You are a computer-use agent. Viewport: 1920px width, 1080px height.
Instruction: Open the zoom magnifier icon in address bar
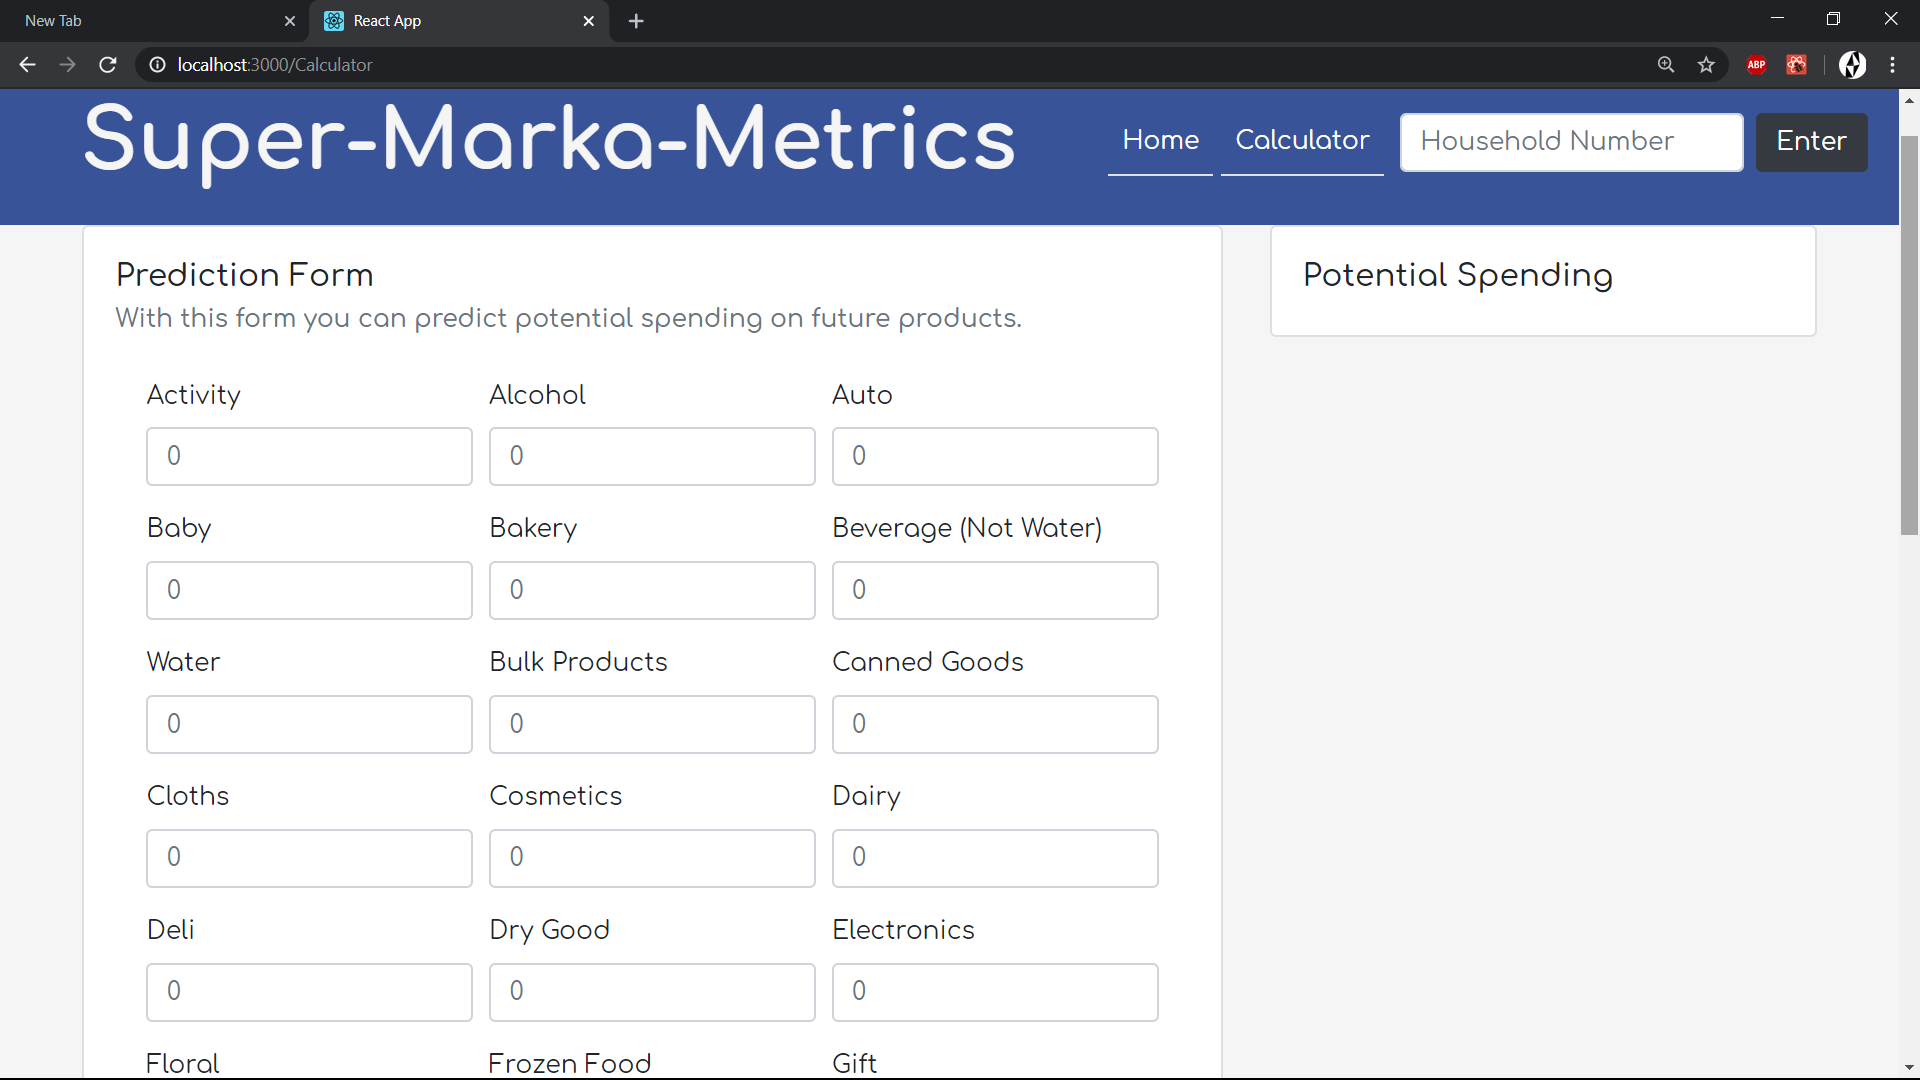[1666, 65]
